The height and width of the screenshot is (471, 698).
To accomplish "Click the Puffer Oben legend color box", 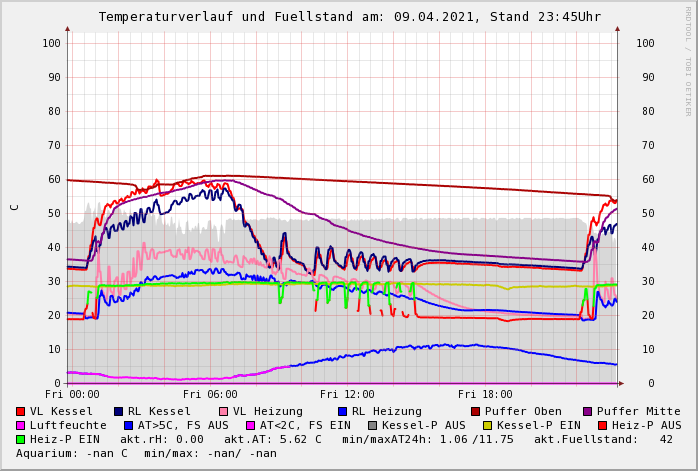I will [x=475, y=411].
